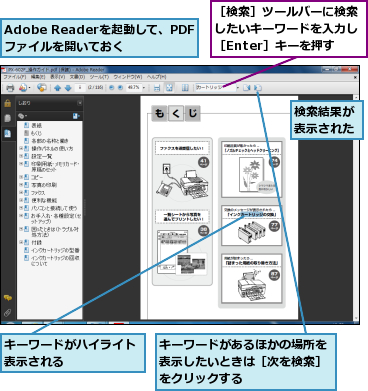The width and height of the screenshot is (368, 391).
Task: Expand the 設定一覧 bookmark
Action: [20, 156]
